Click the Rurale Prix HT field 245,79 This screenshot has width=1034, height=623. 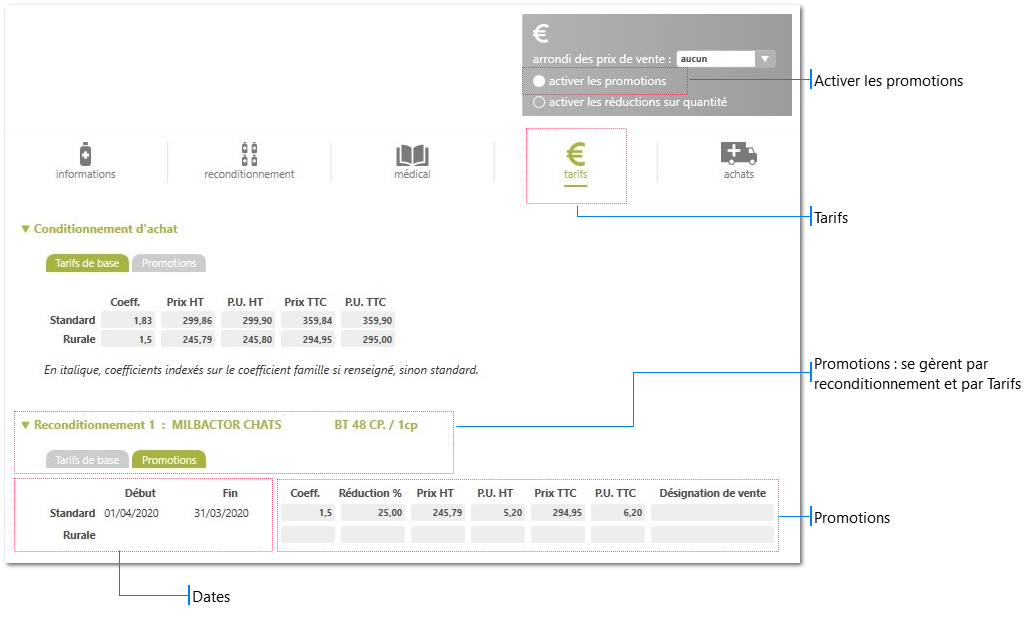[188, 340]
